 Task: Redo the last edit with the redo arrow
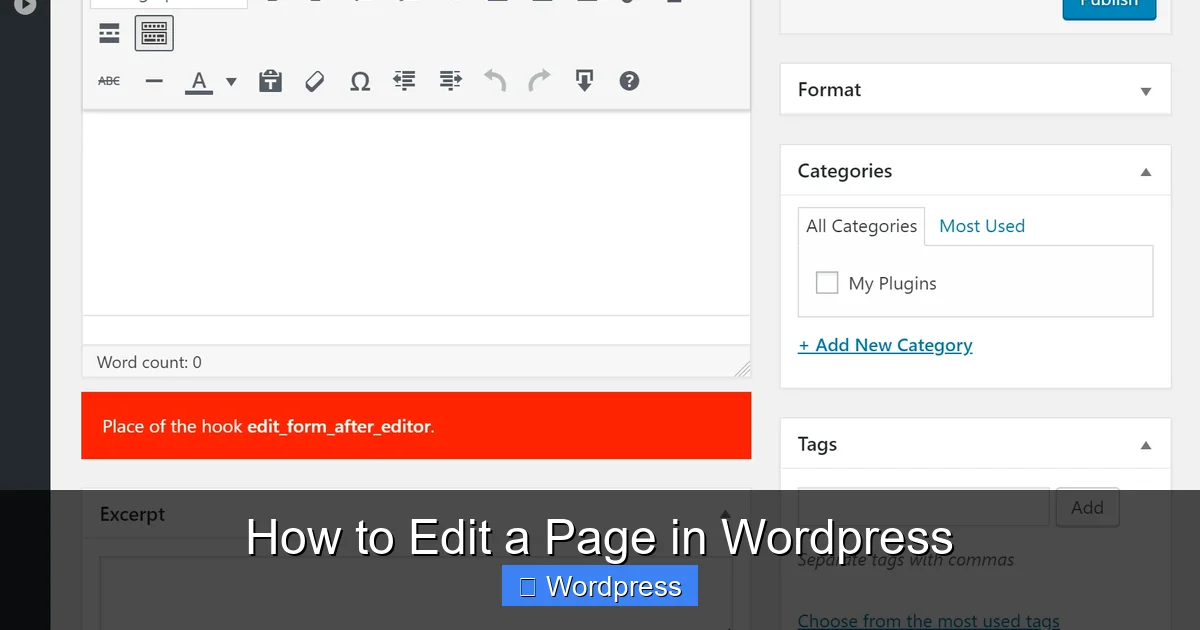(539, 80)
